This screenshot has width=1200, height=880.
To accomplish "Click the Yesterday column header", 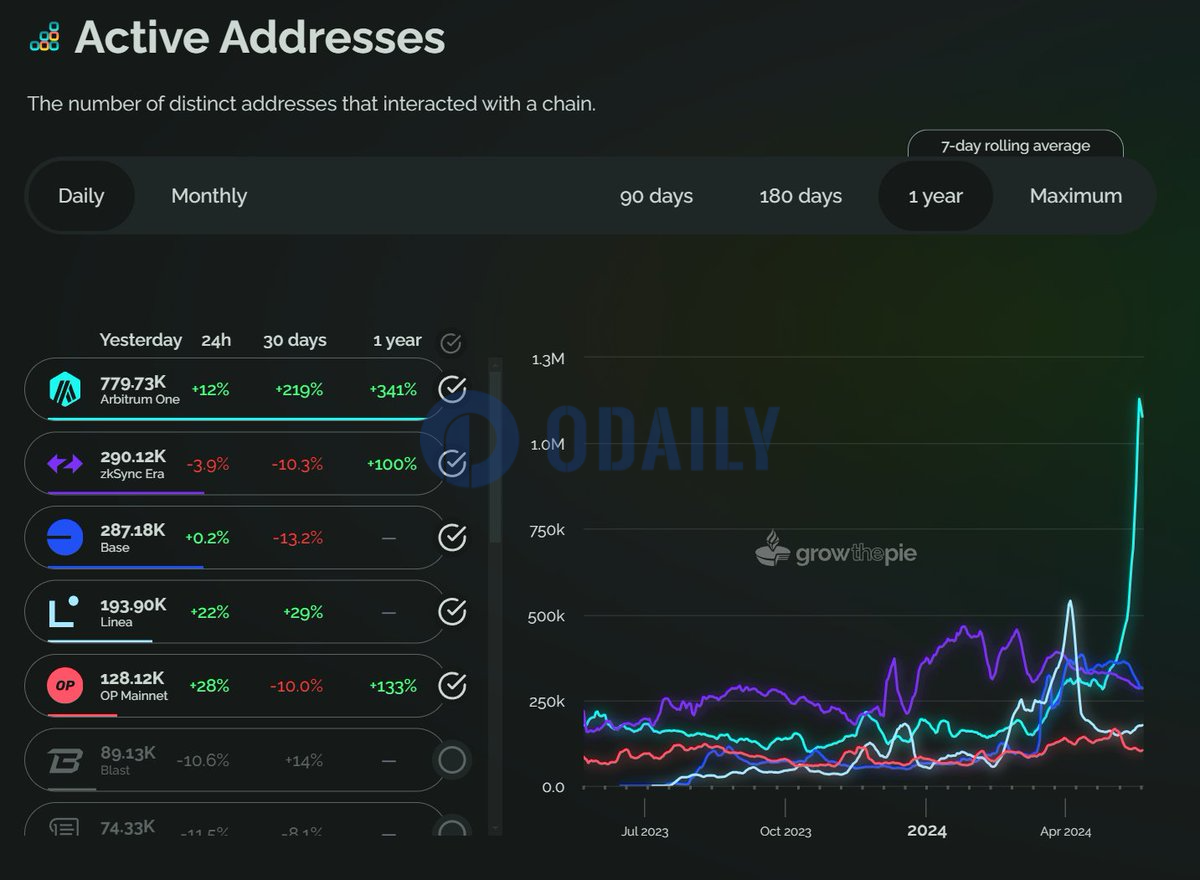I will (x=141, y=340).
